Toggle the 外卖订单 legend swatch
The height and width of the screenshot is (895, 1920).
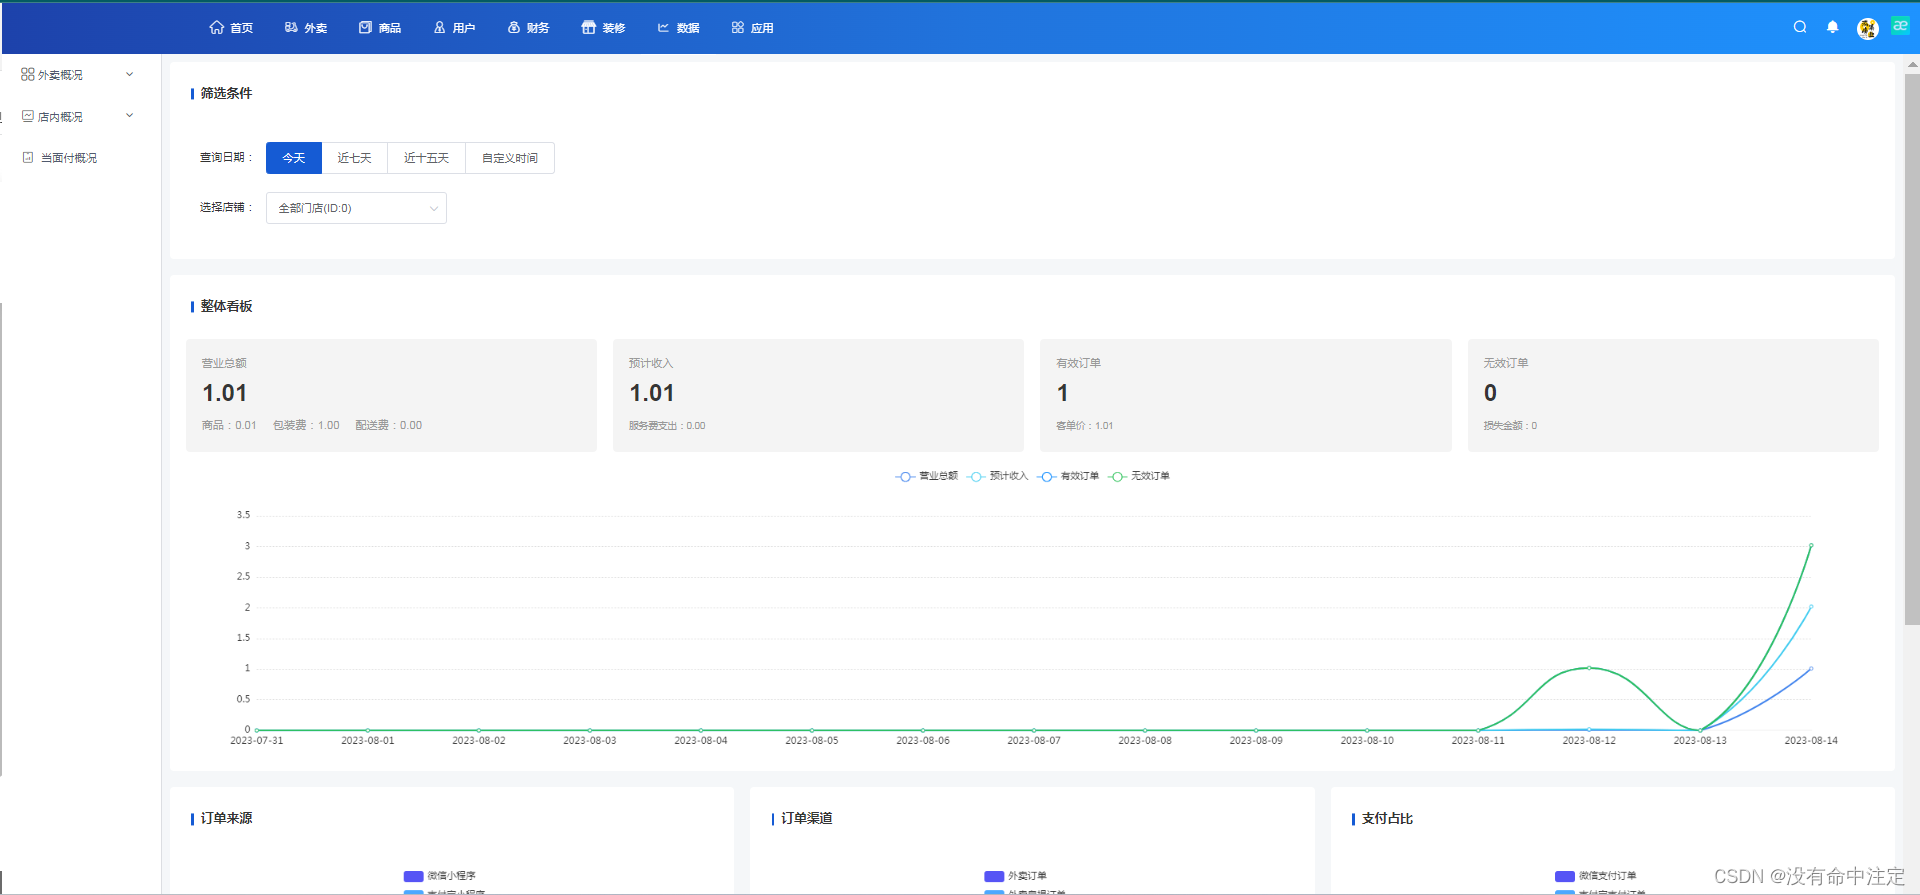(x=994, y=876)
